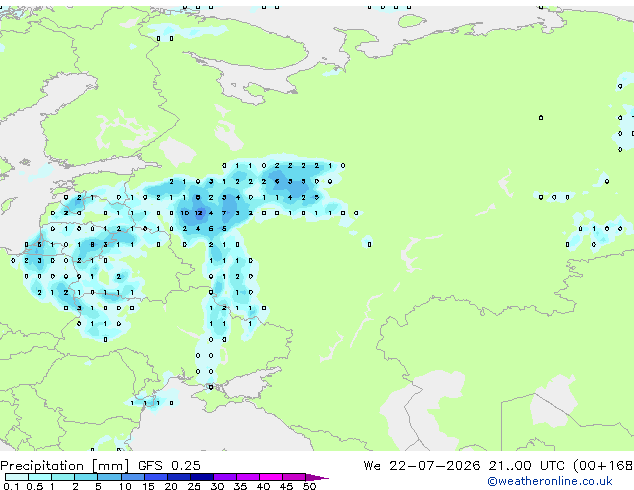
Task: Select the legend swatch between 30 and 35
Action: (225, 477)
